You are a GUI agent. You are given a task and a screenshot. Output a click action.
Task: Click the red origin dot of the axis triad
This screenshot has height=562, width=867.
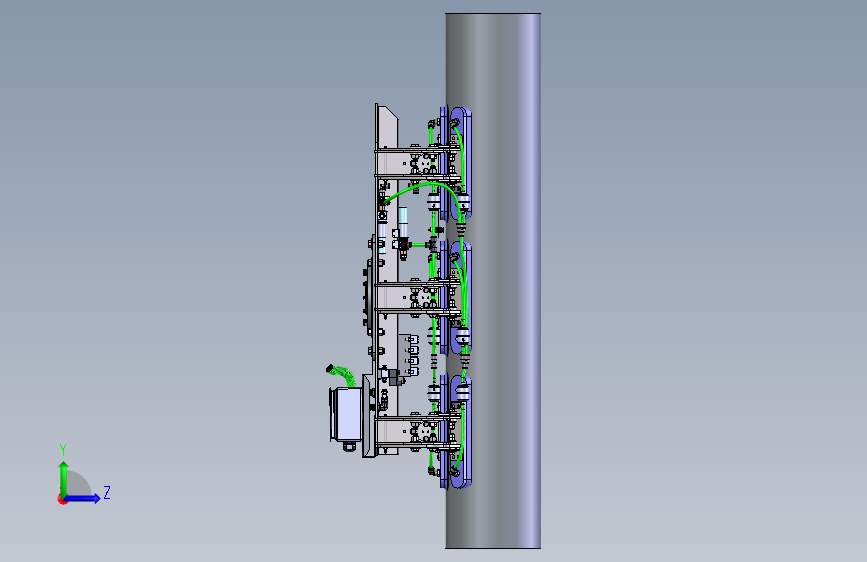pos(61,499)
